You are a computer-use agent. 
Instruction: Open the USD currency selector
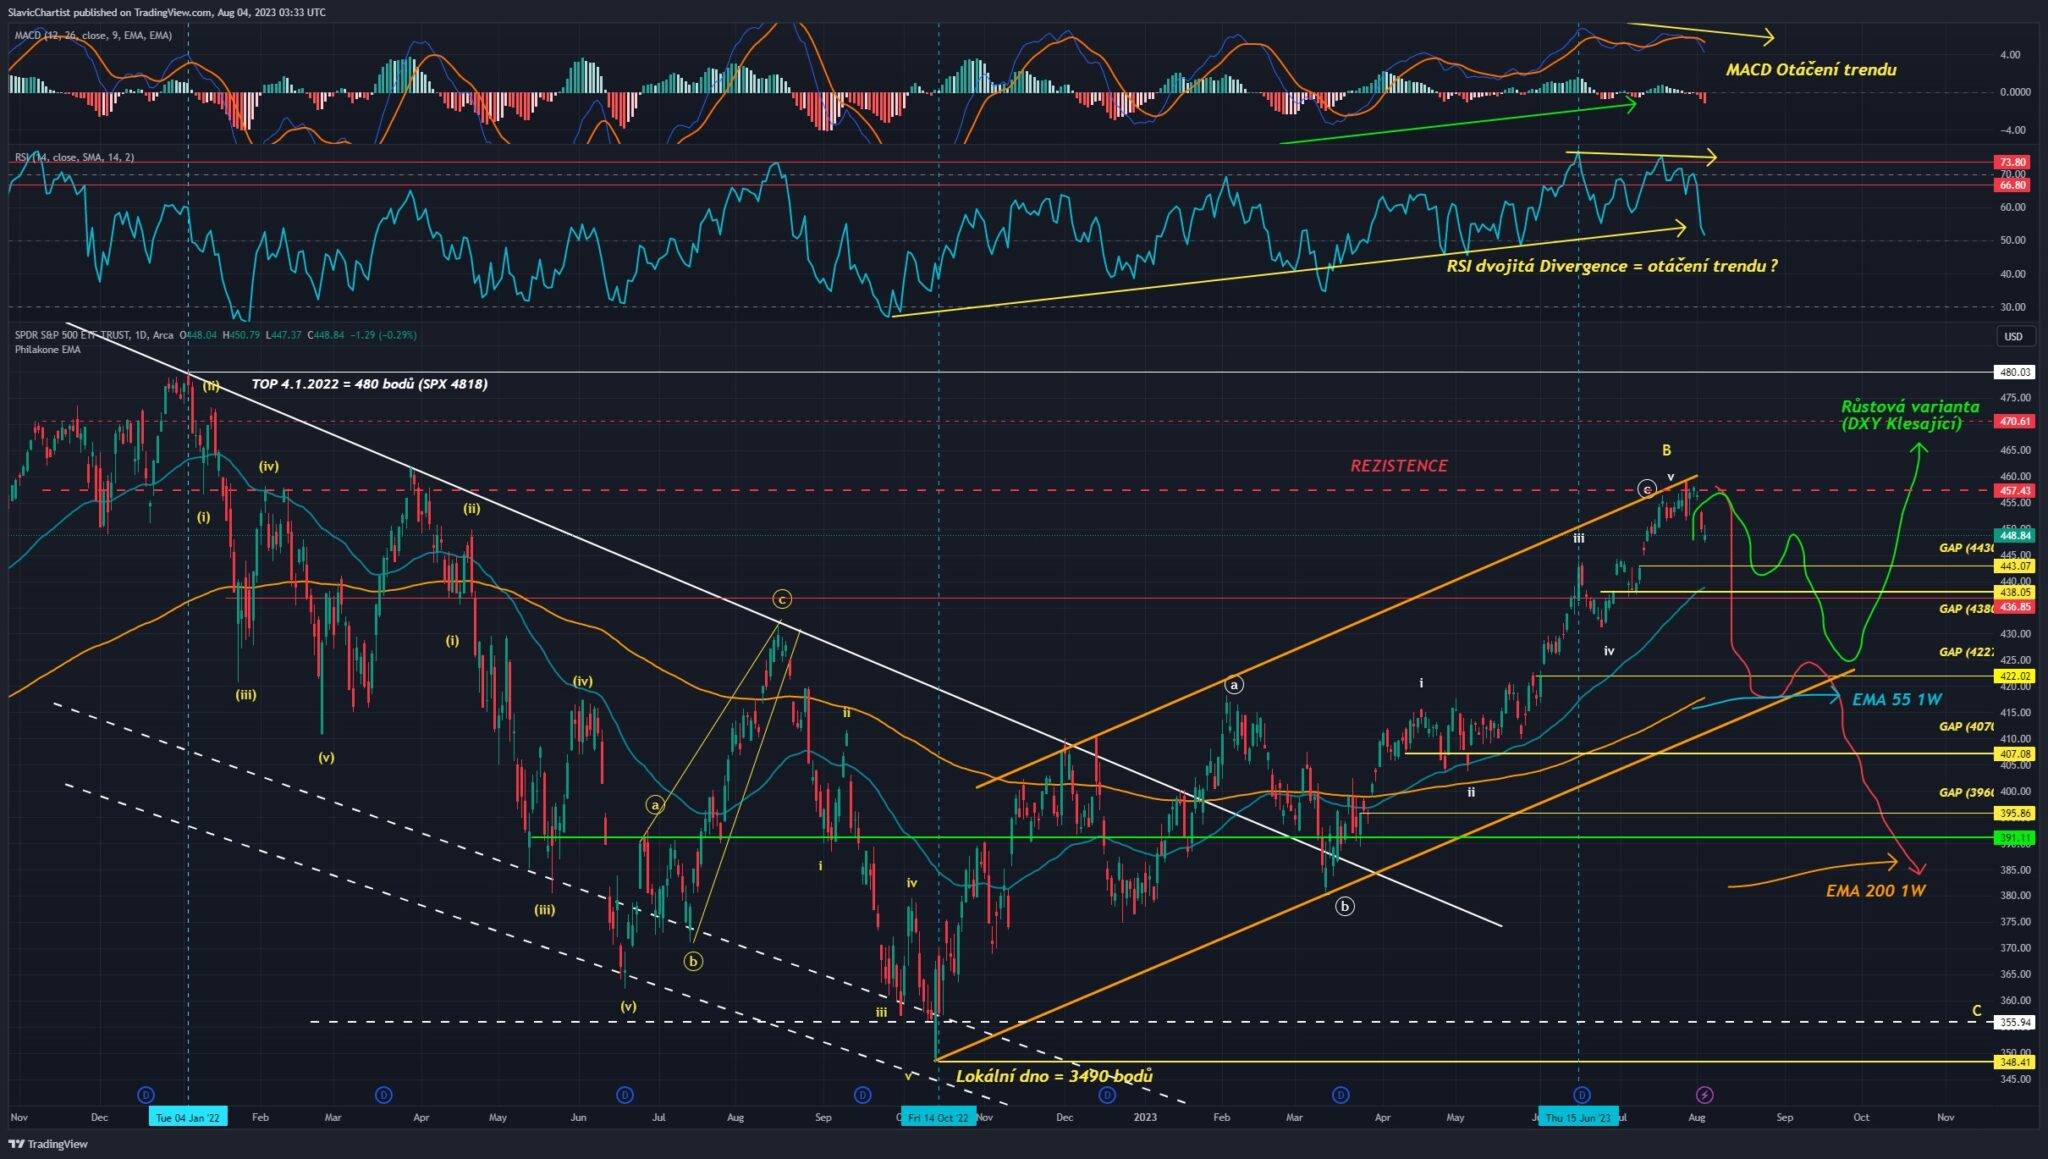[x=2013, y=336]
